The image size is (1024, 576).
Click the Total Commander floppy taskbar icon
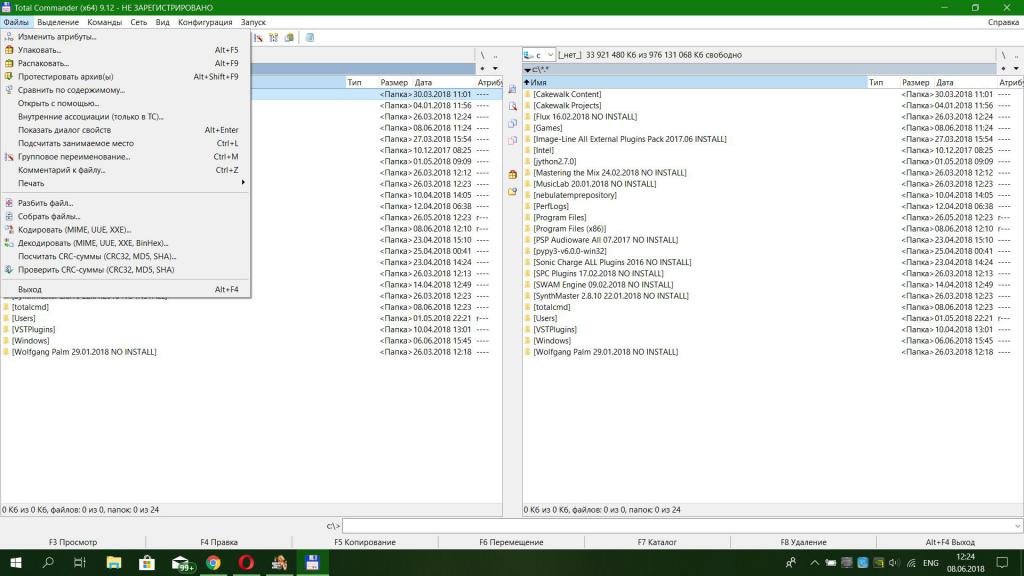[312, 562]
